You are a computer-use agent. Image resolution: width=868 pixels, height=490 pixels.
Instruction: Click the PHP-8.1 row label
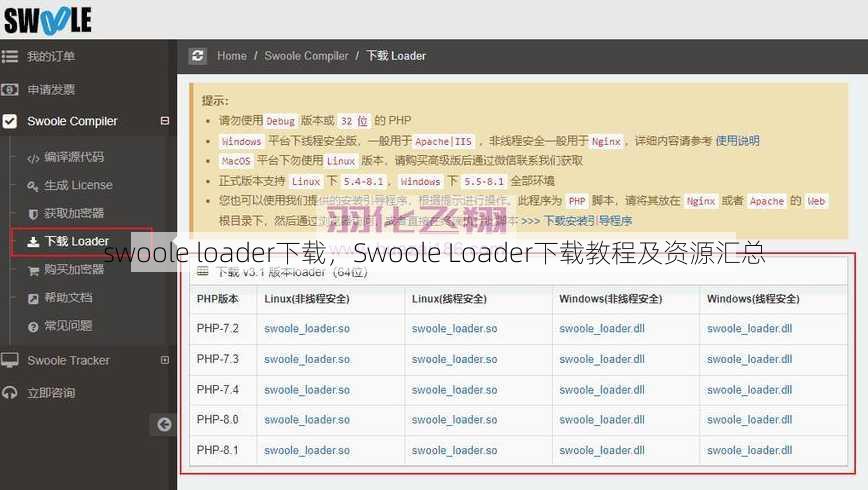(x=218, y=450)
